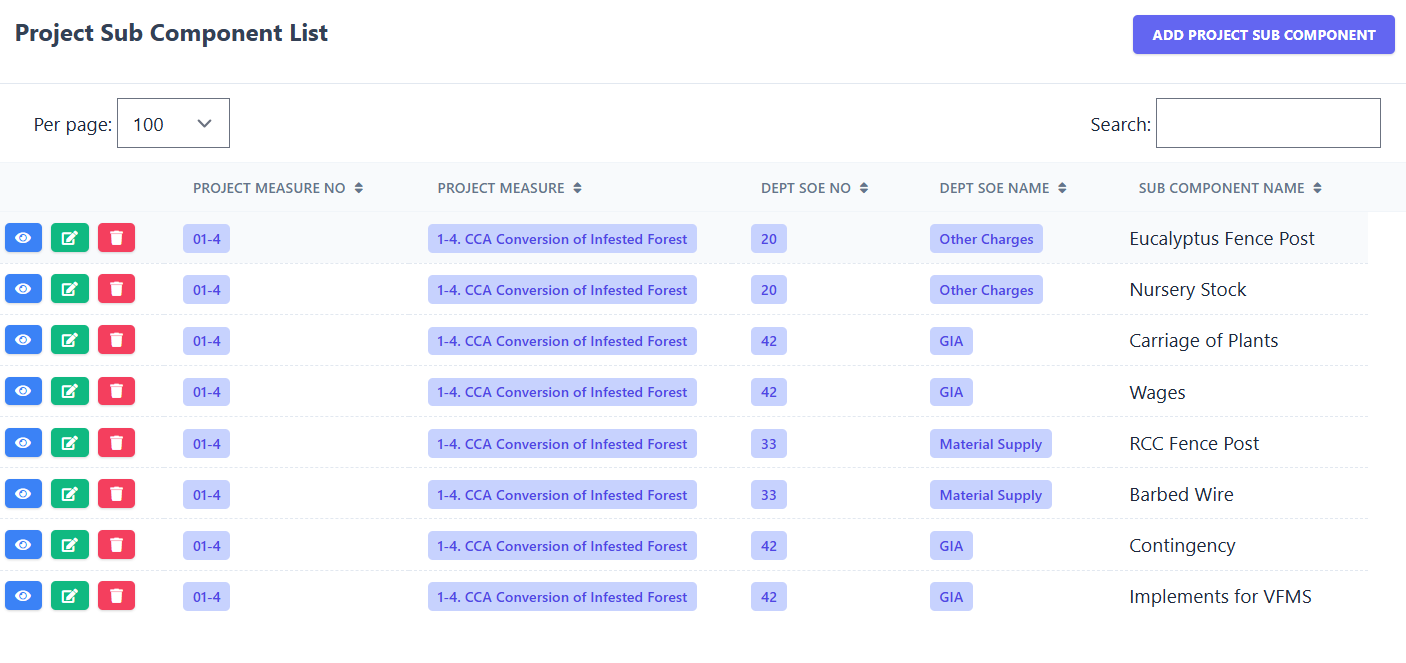
Task: Select the Other Charges badge in Nursery Stock row
Action: (x=986, y=289)
